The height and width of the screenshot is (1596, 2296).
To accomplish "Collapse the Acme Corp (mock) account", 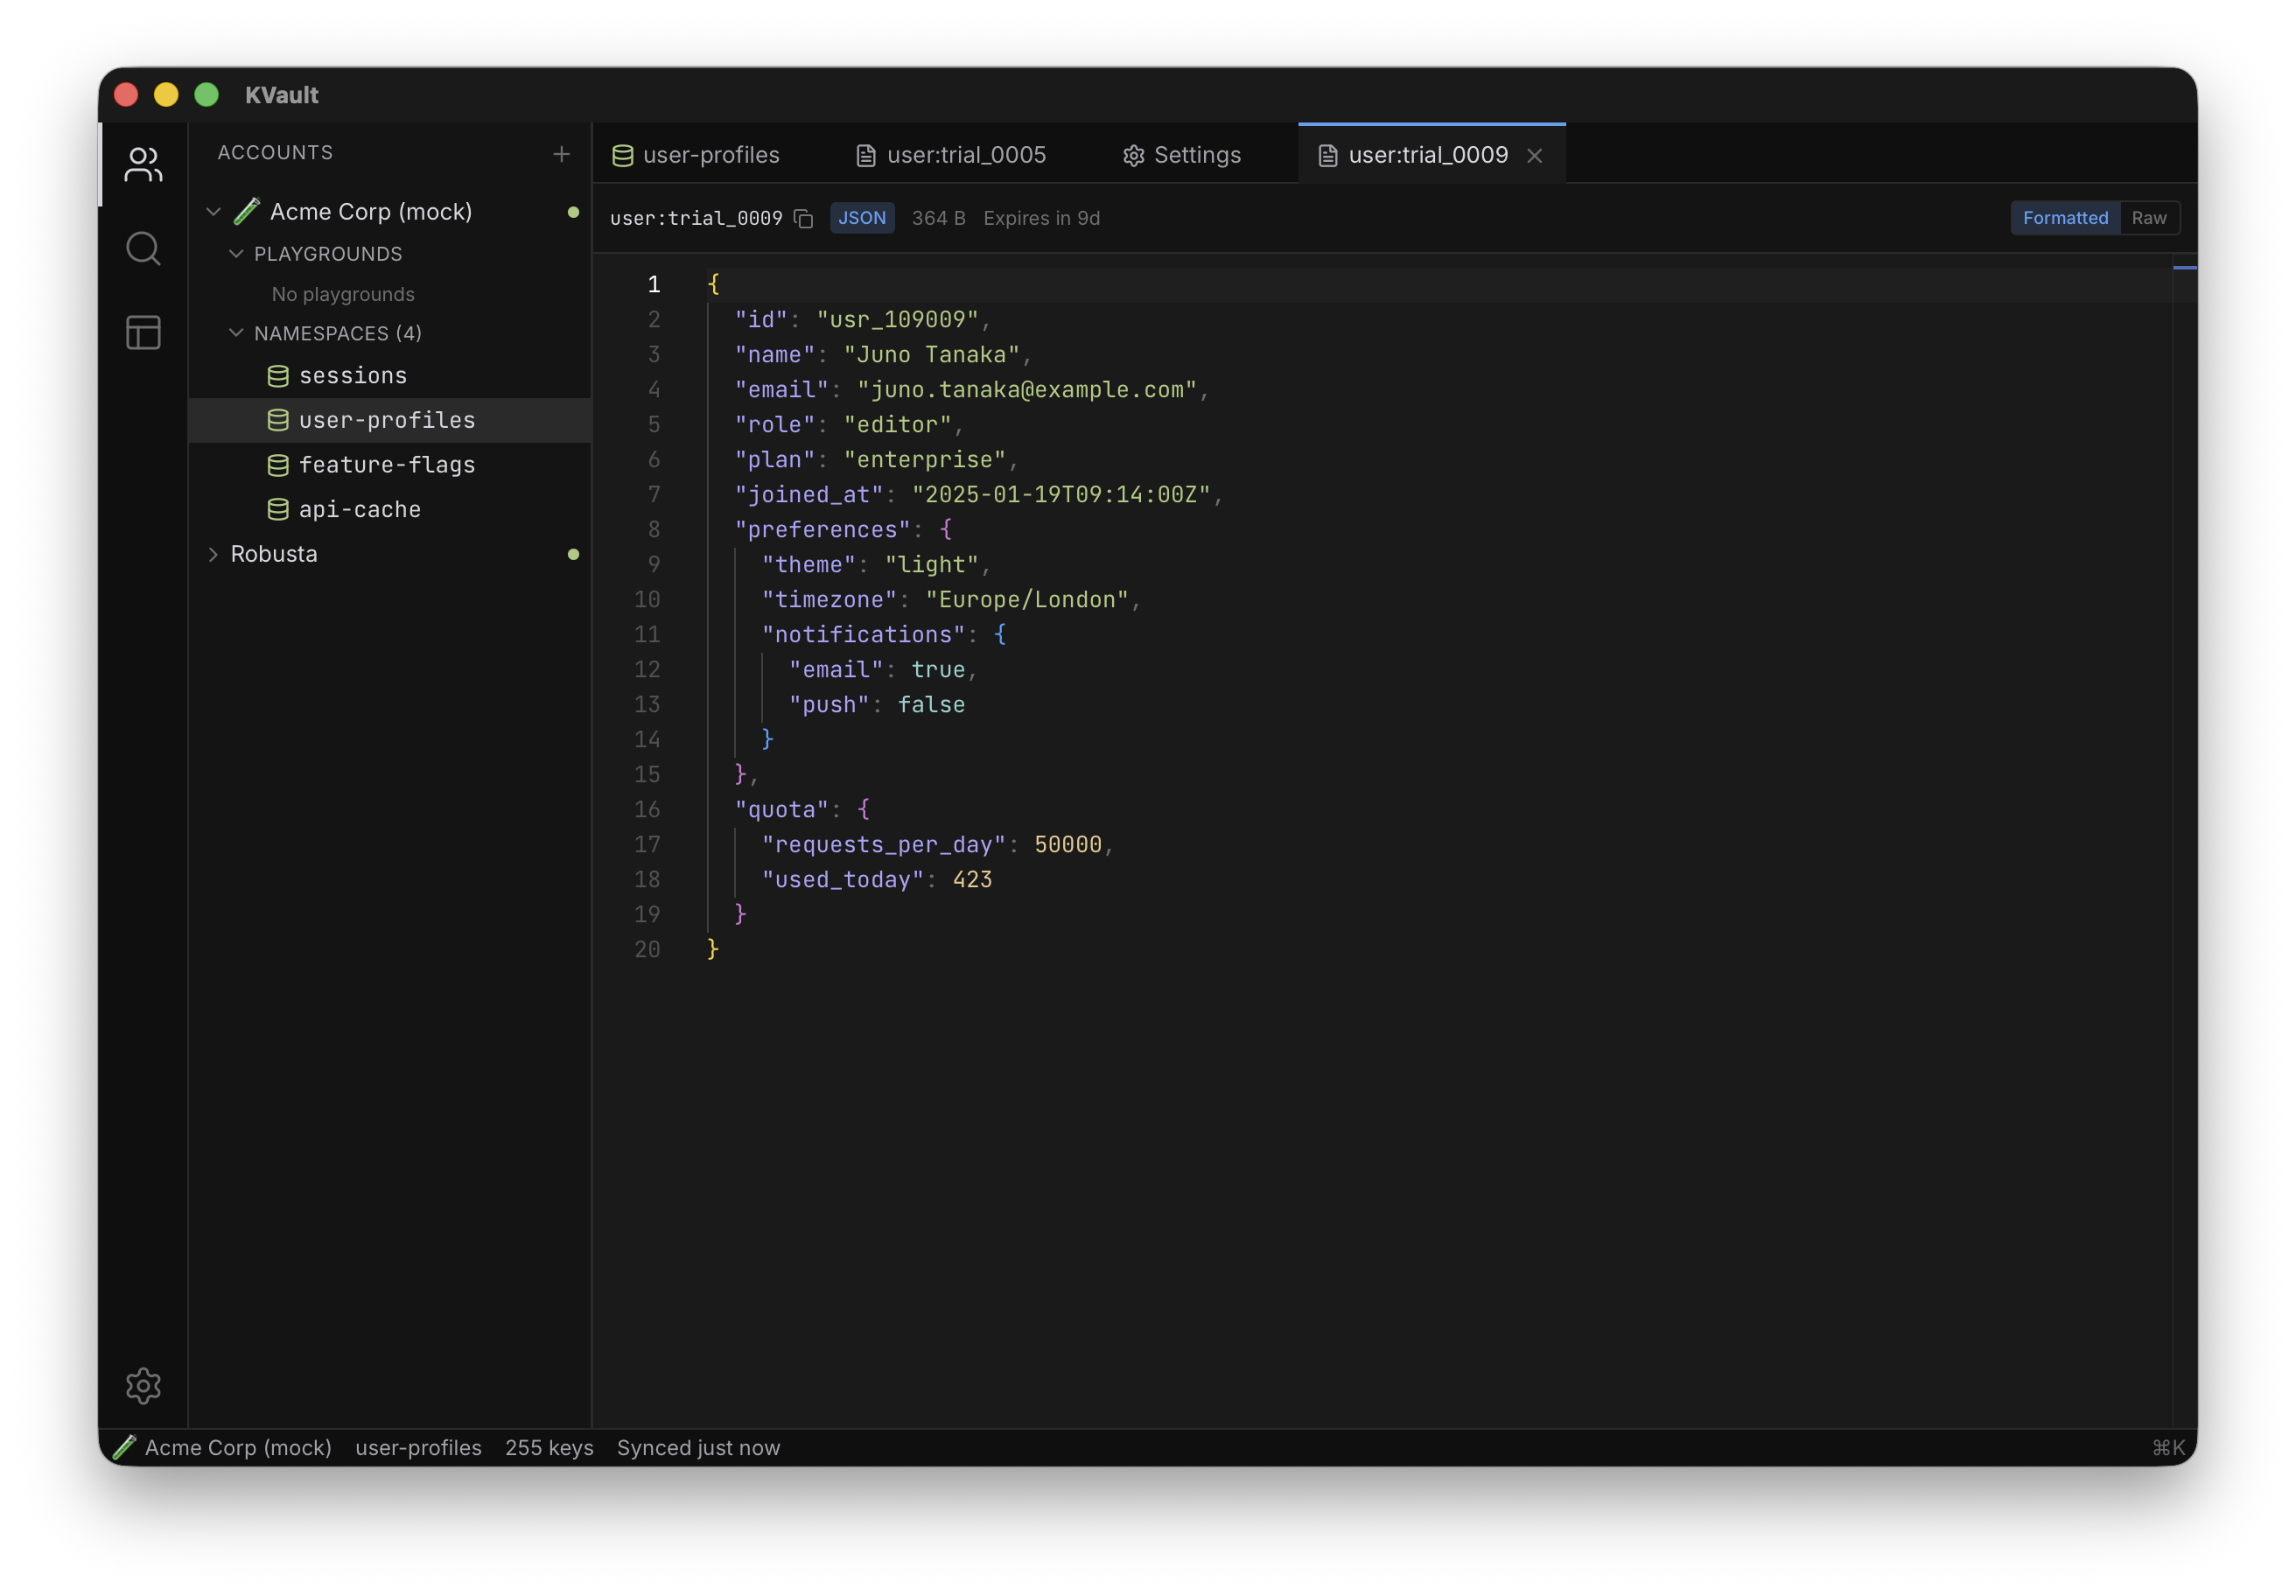I will click(213, 212).
